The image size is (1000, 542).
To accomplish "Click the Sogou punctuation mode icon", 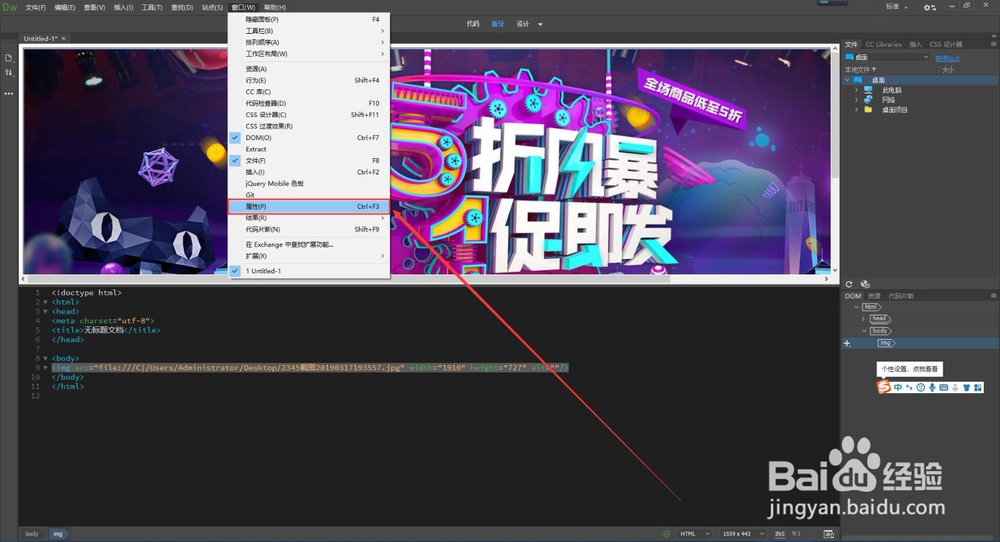I will point(909,387).
